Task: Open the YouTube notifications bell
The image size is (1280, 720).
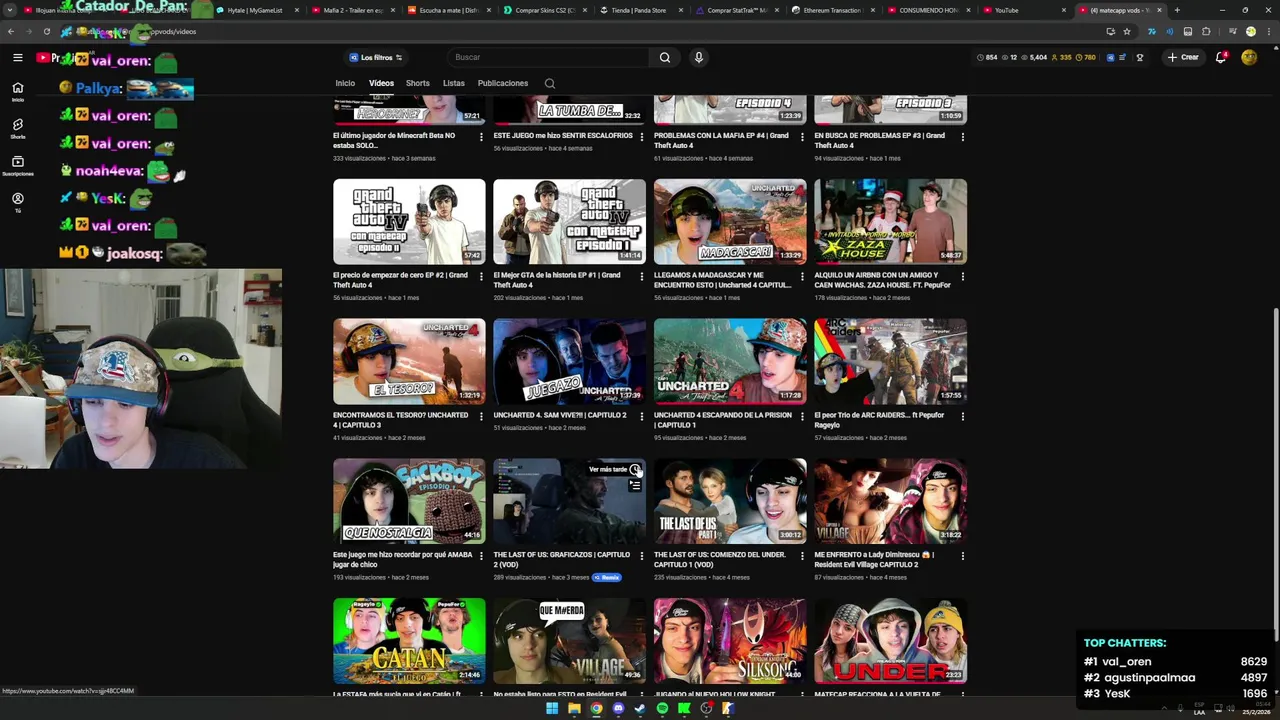Action: point(1221,58)
